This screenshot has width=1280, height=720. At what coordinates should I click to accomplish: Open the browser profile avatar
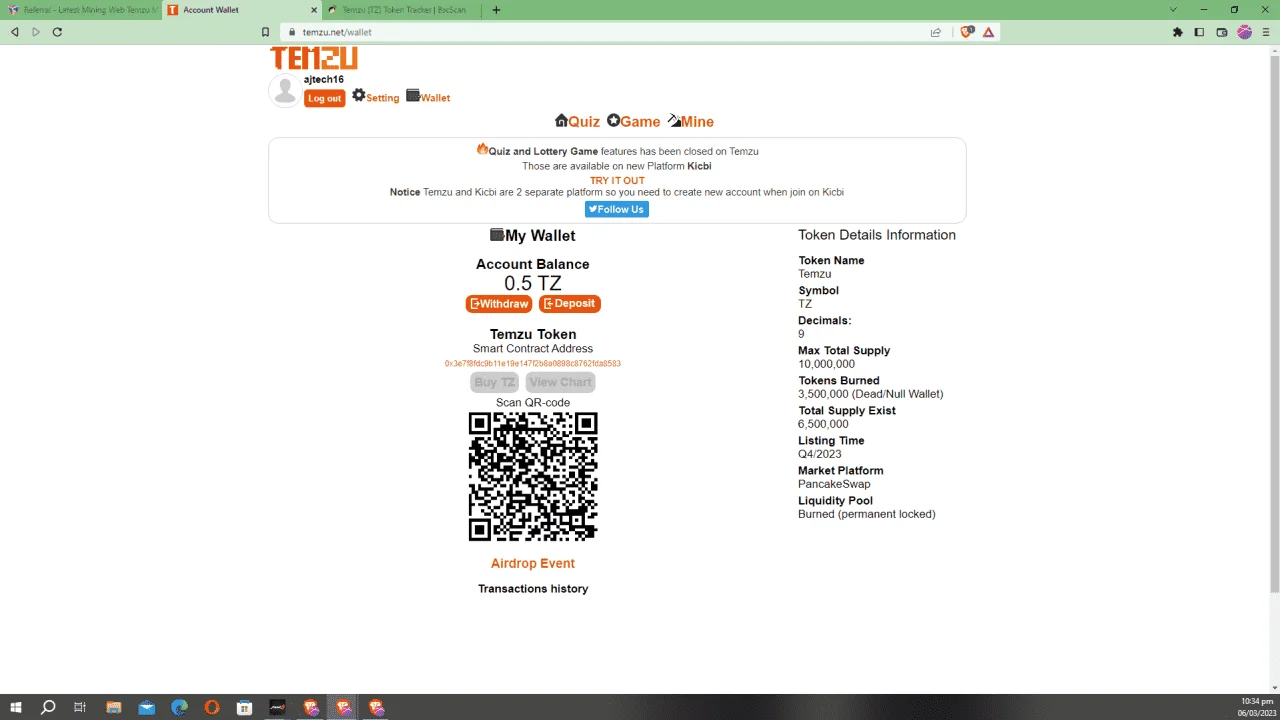(x=1245, y=32)
